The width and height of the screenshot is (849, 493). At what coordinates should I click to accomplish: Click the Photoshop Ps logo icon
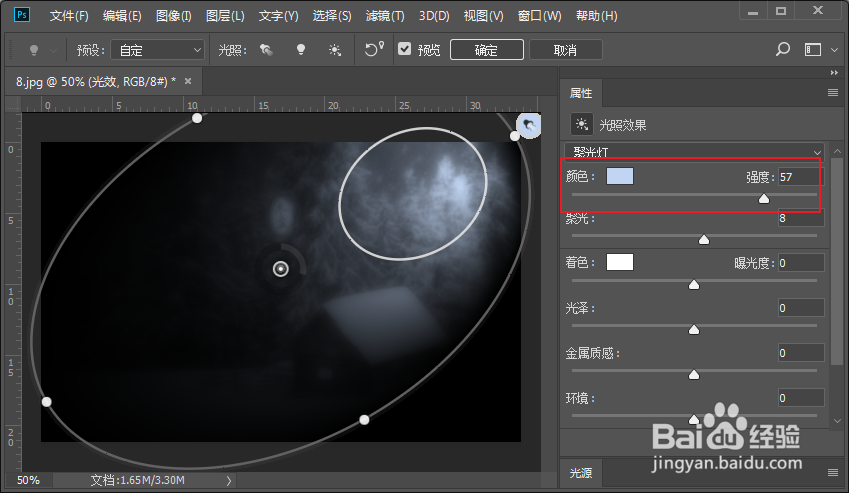22,15
